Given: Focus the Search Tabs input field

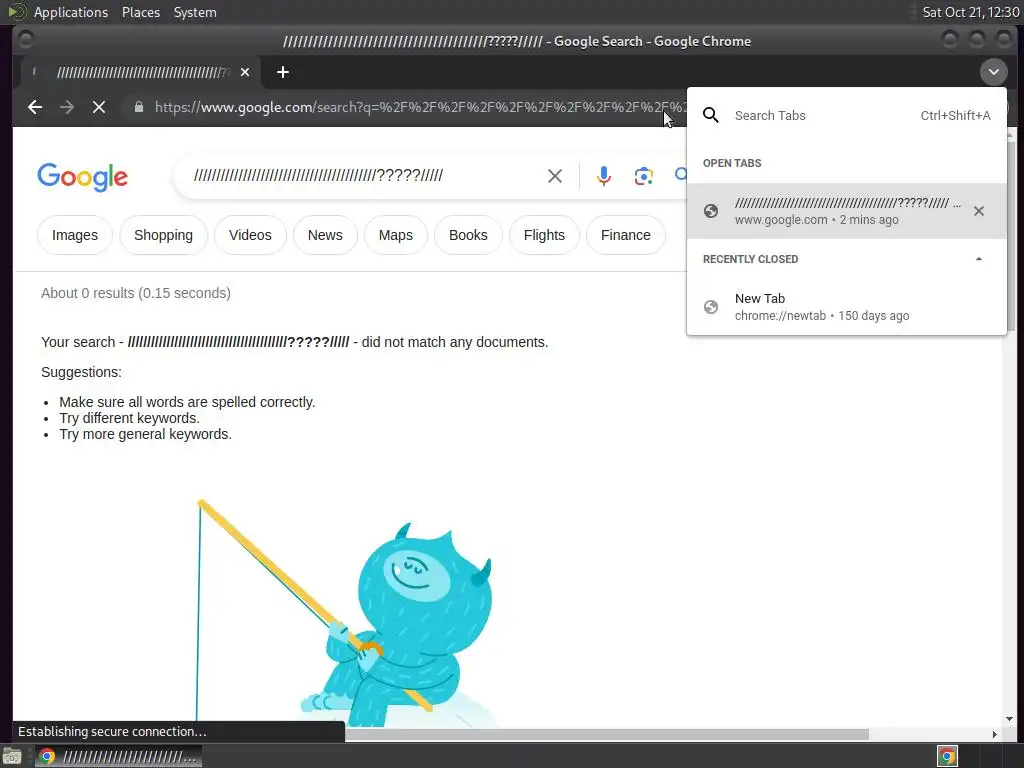Looking at the screenshot, I should [823, 116].
